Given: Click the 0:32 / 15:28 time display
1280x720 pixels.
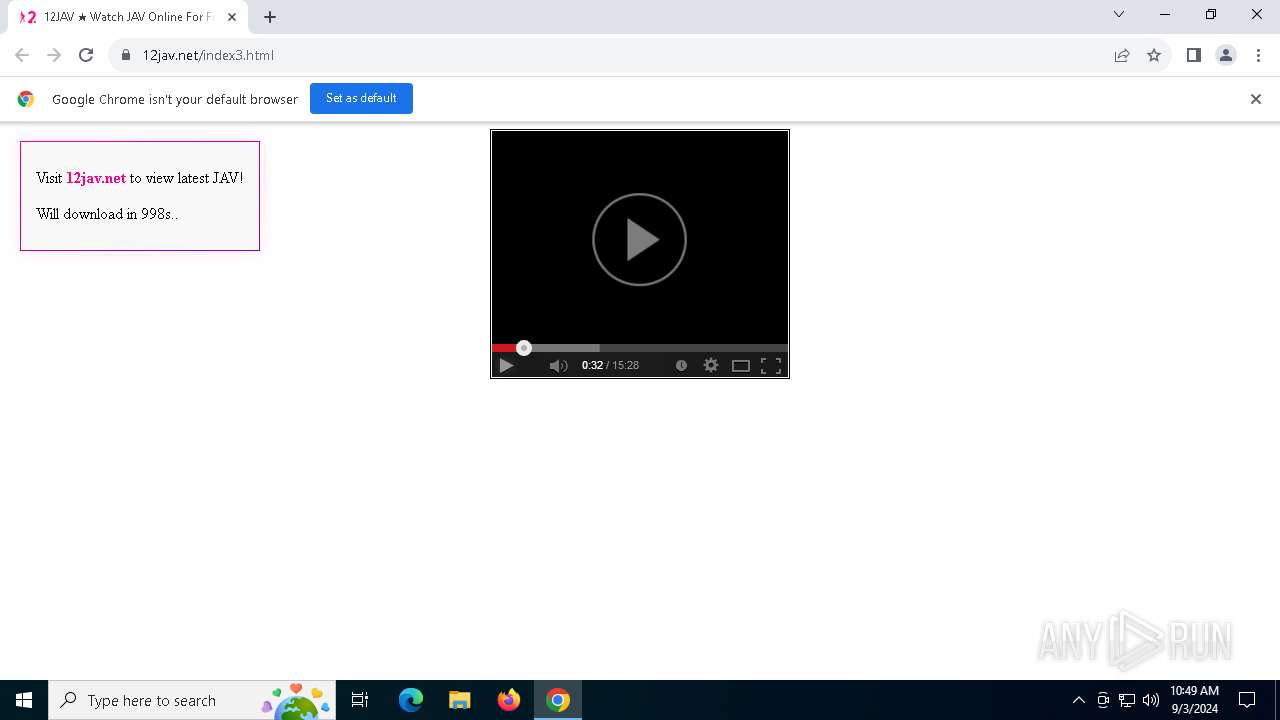Looking at the screenshot, I should [610, 366].
